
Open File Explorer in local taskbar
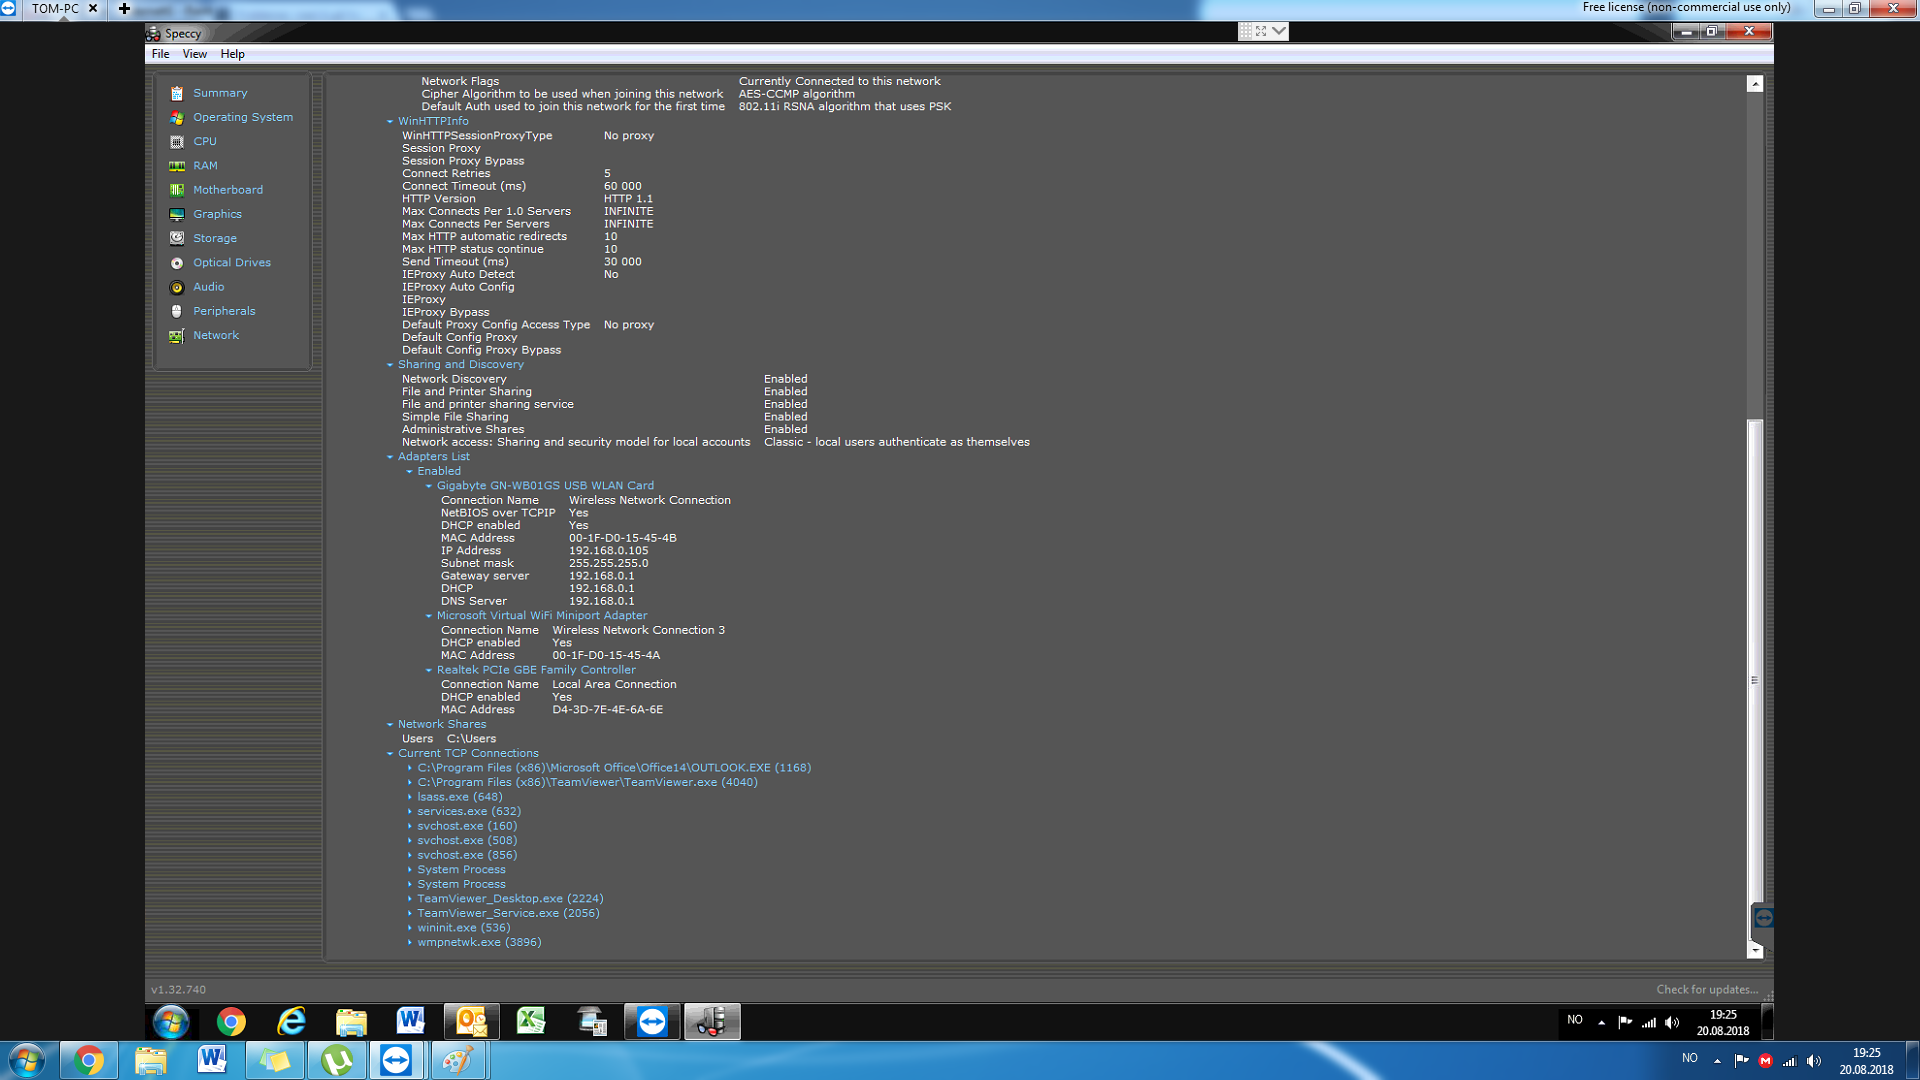coord(151,1060)
